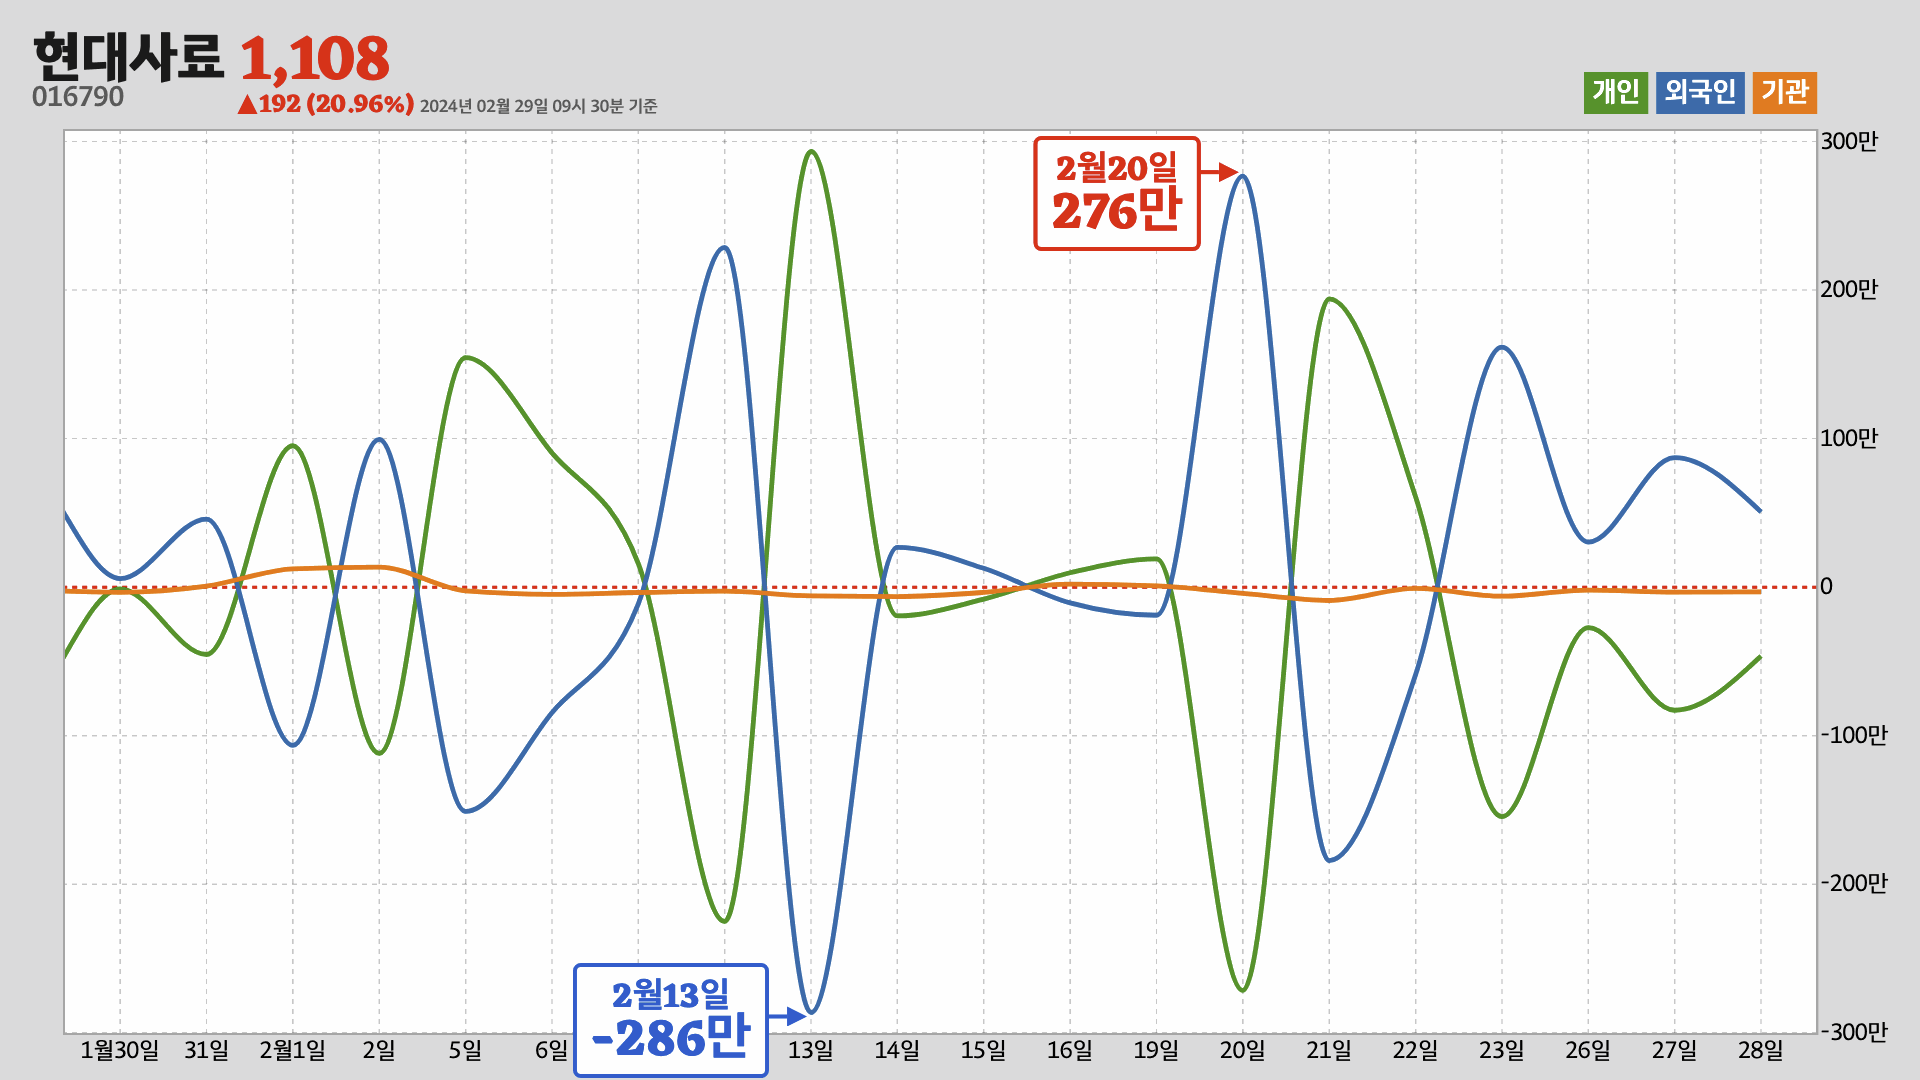
Task: Click the 100만 y-axis label
Action: point(1849,438)
